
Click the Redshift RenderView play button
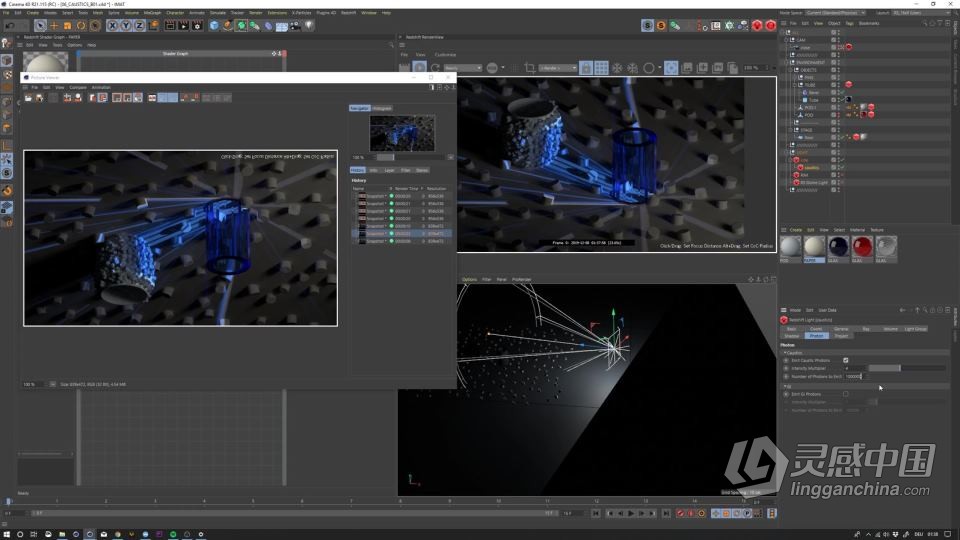tap(419, 68)
